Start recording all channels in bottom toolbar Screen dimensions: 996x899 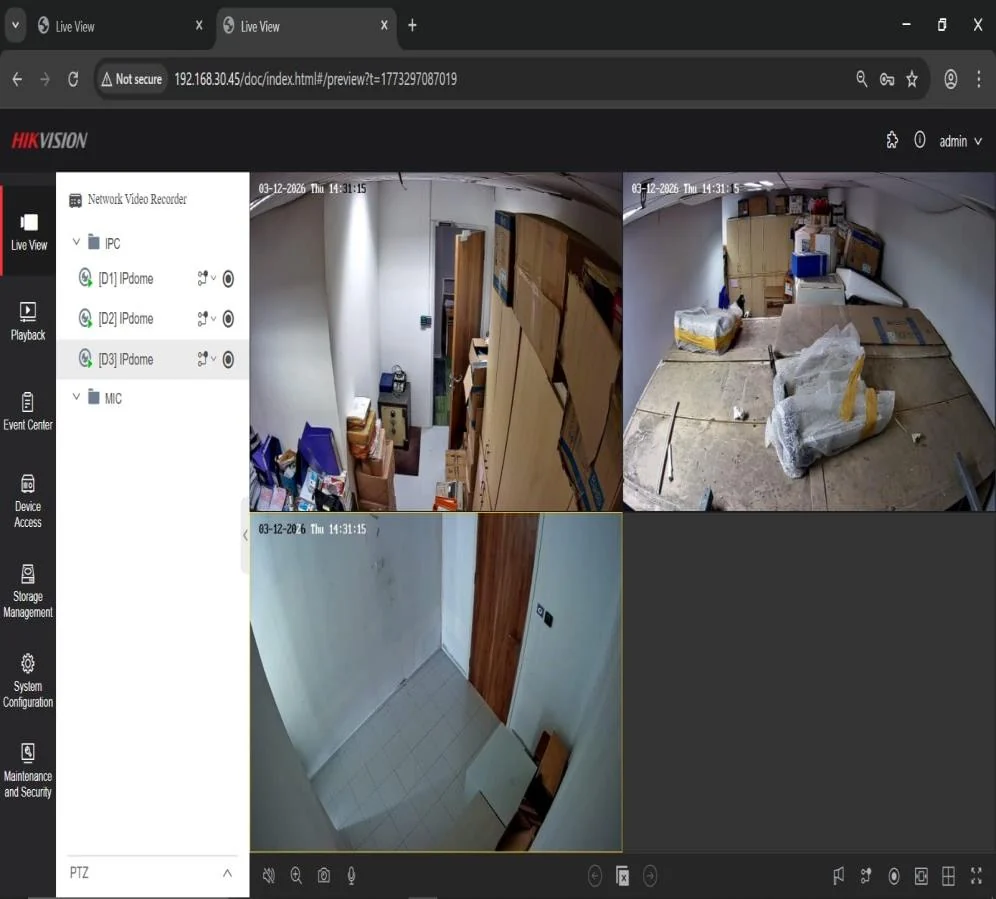coord(894,876)
